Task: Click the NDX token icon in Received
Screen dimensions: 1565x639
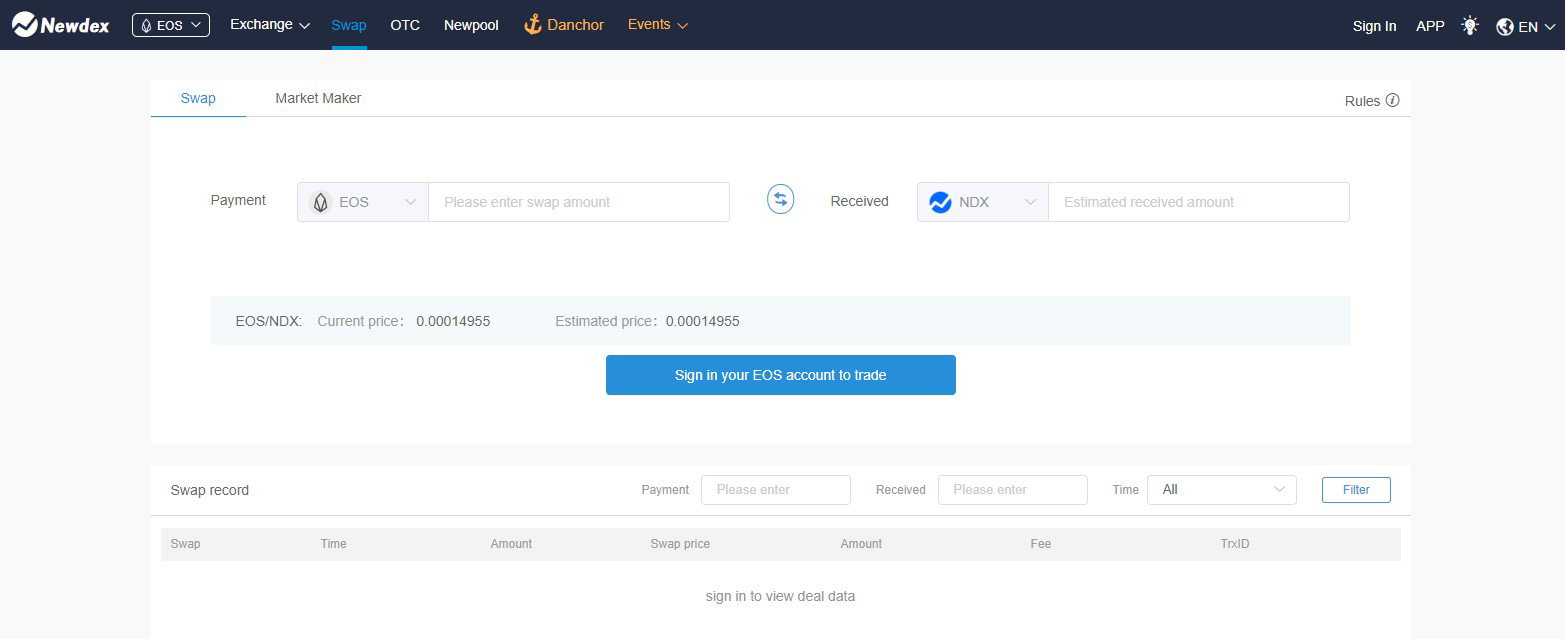Action: pos(940,202)
